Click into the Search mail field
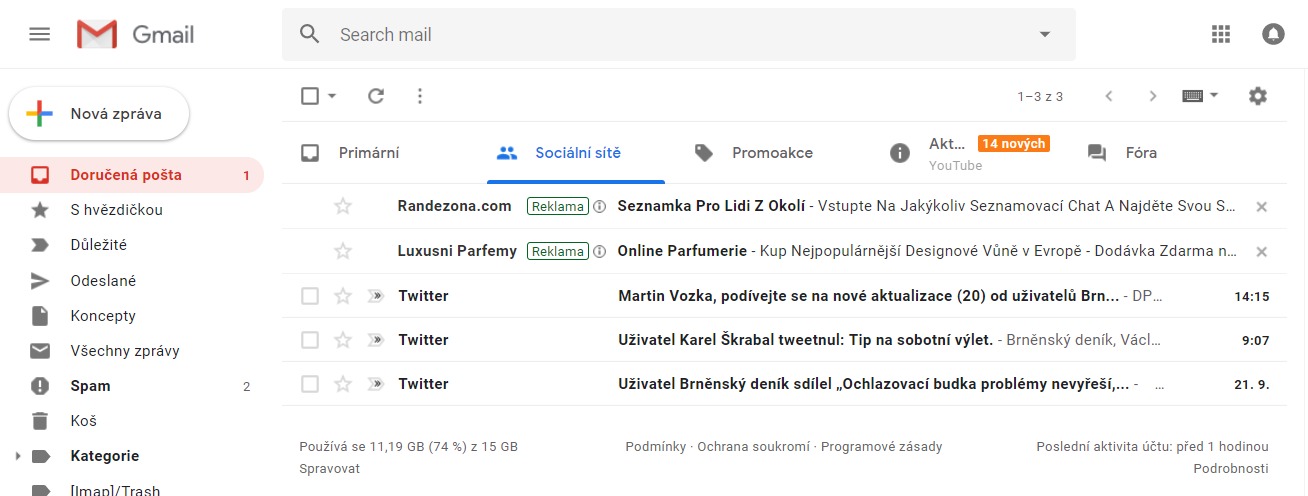Image resolution: width=1308 pixels, height=496 pixels. coord(680,34)
